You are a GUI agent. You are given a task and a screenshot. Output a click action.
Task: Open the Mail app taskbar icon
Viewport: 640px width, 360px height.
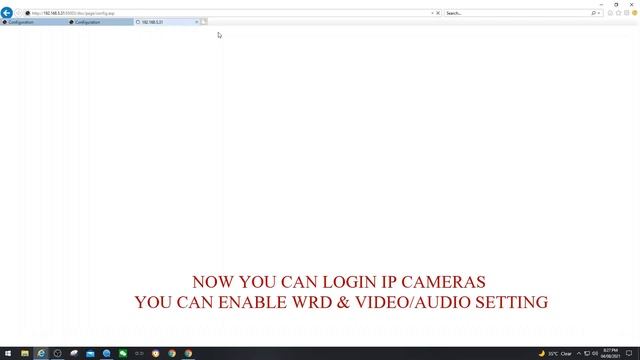click(x=90, y=353)
